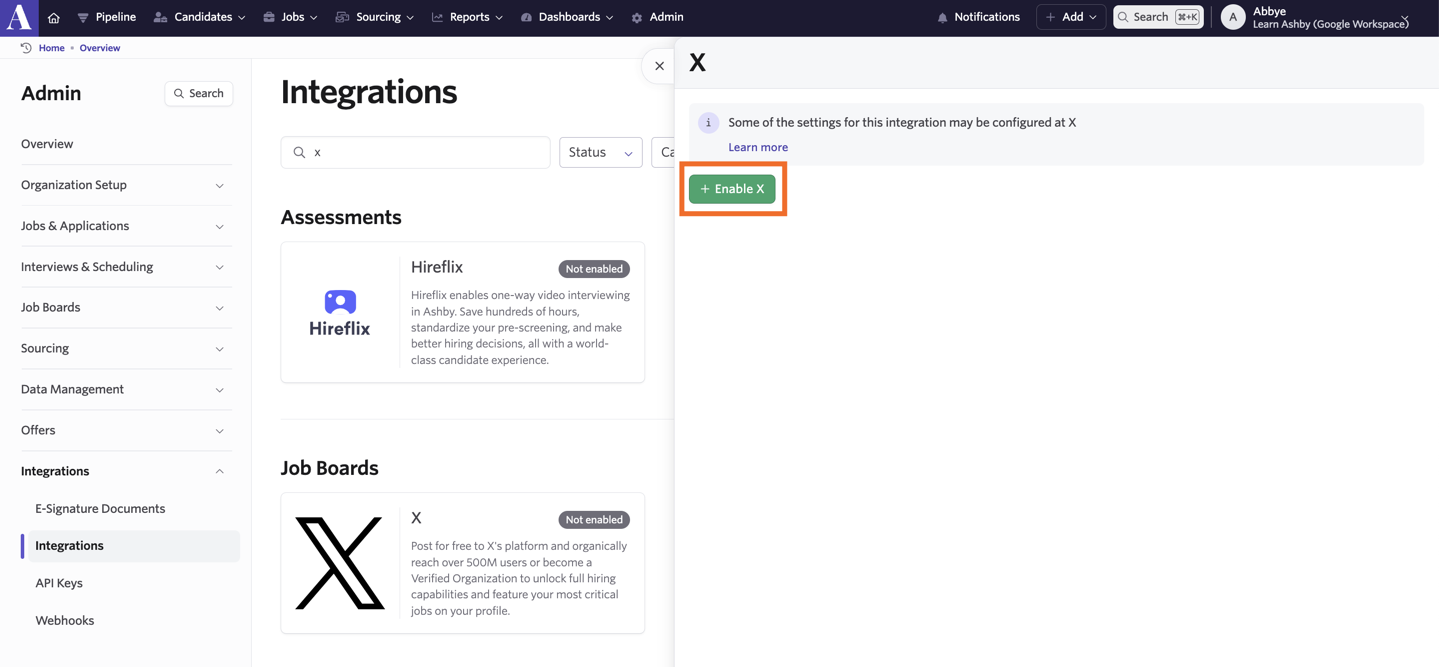
Task: Open the Add dropdown button
Action: pyautogui.click(x=1071, y=17)
